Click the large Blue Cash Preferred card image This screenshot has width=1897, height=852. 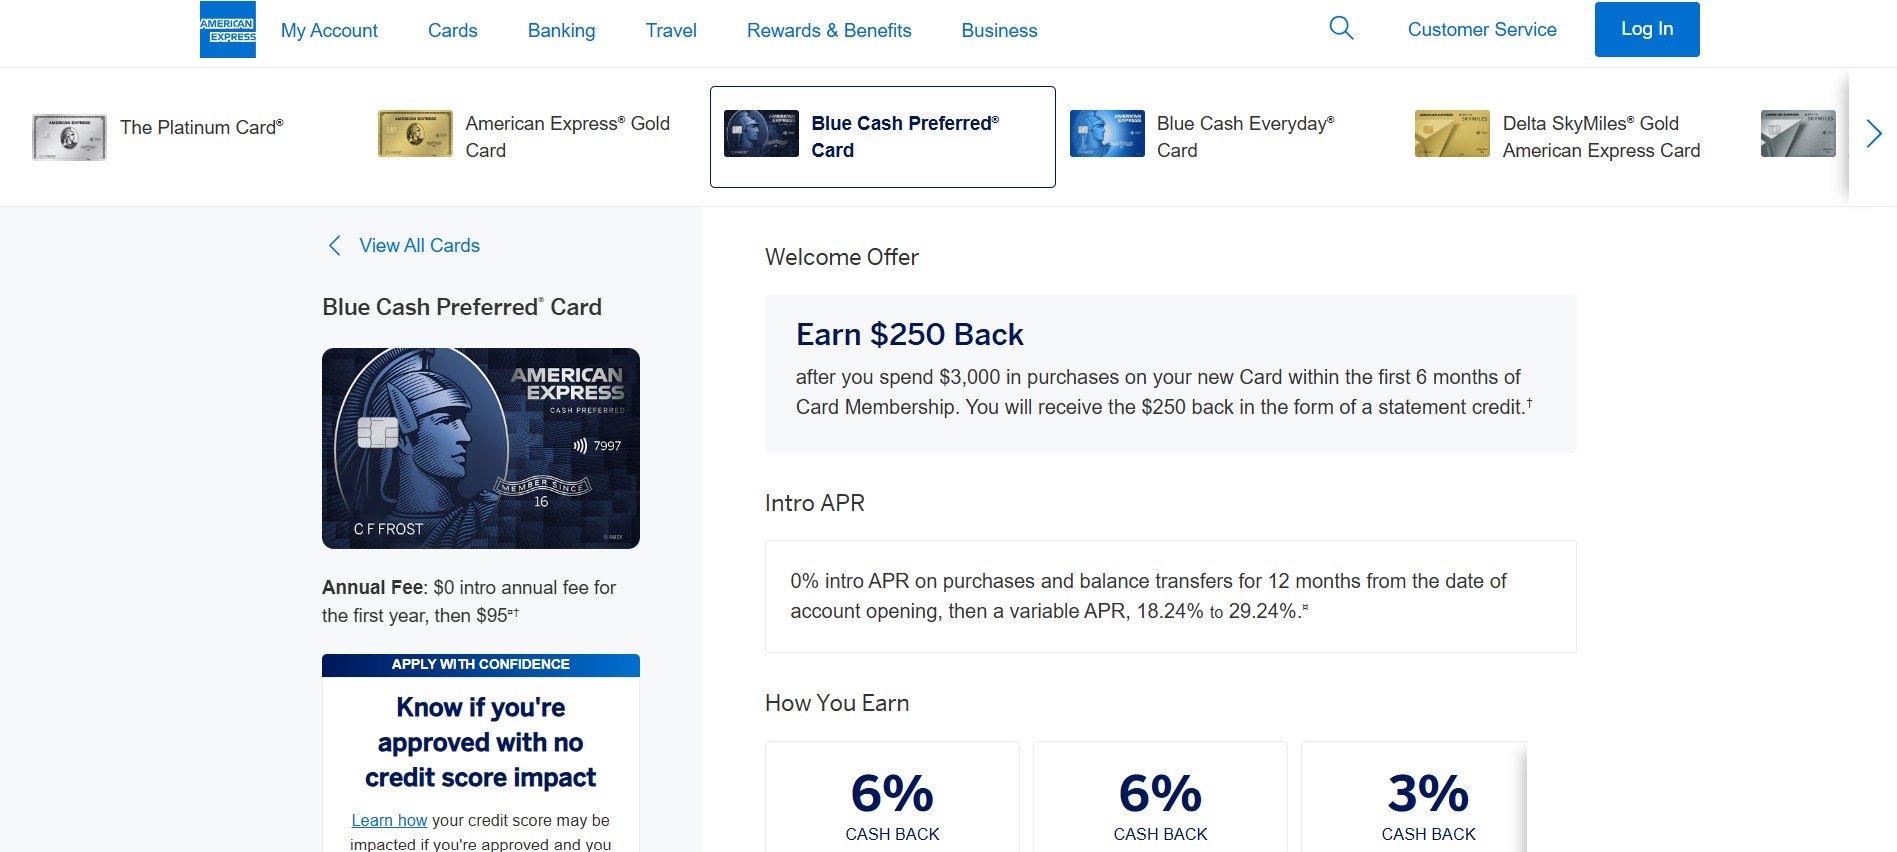point(480,448)
